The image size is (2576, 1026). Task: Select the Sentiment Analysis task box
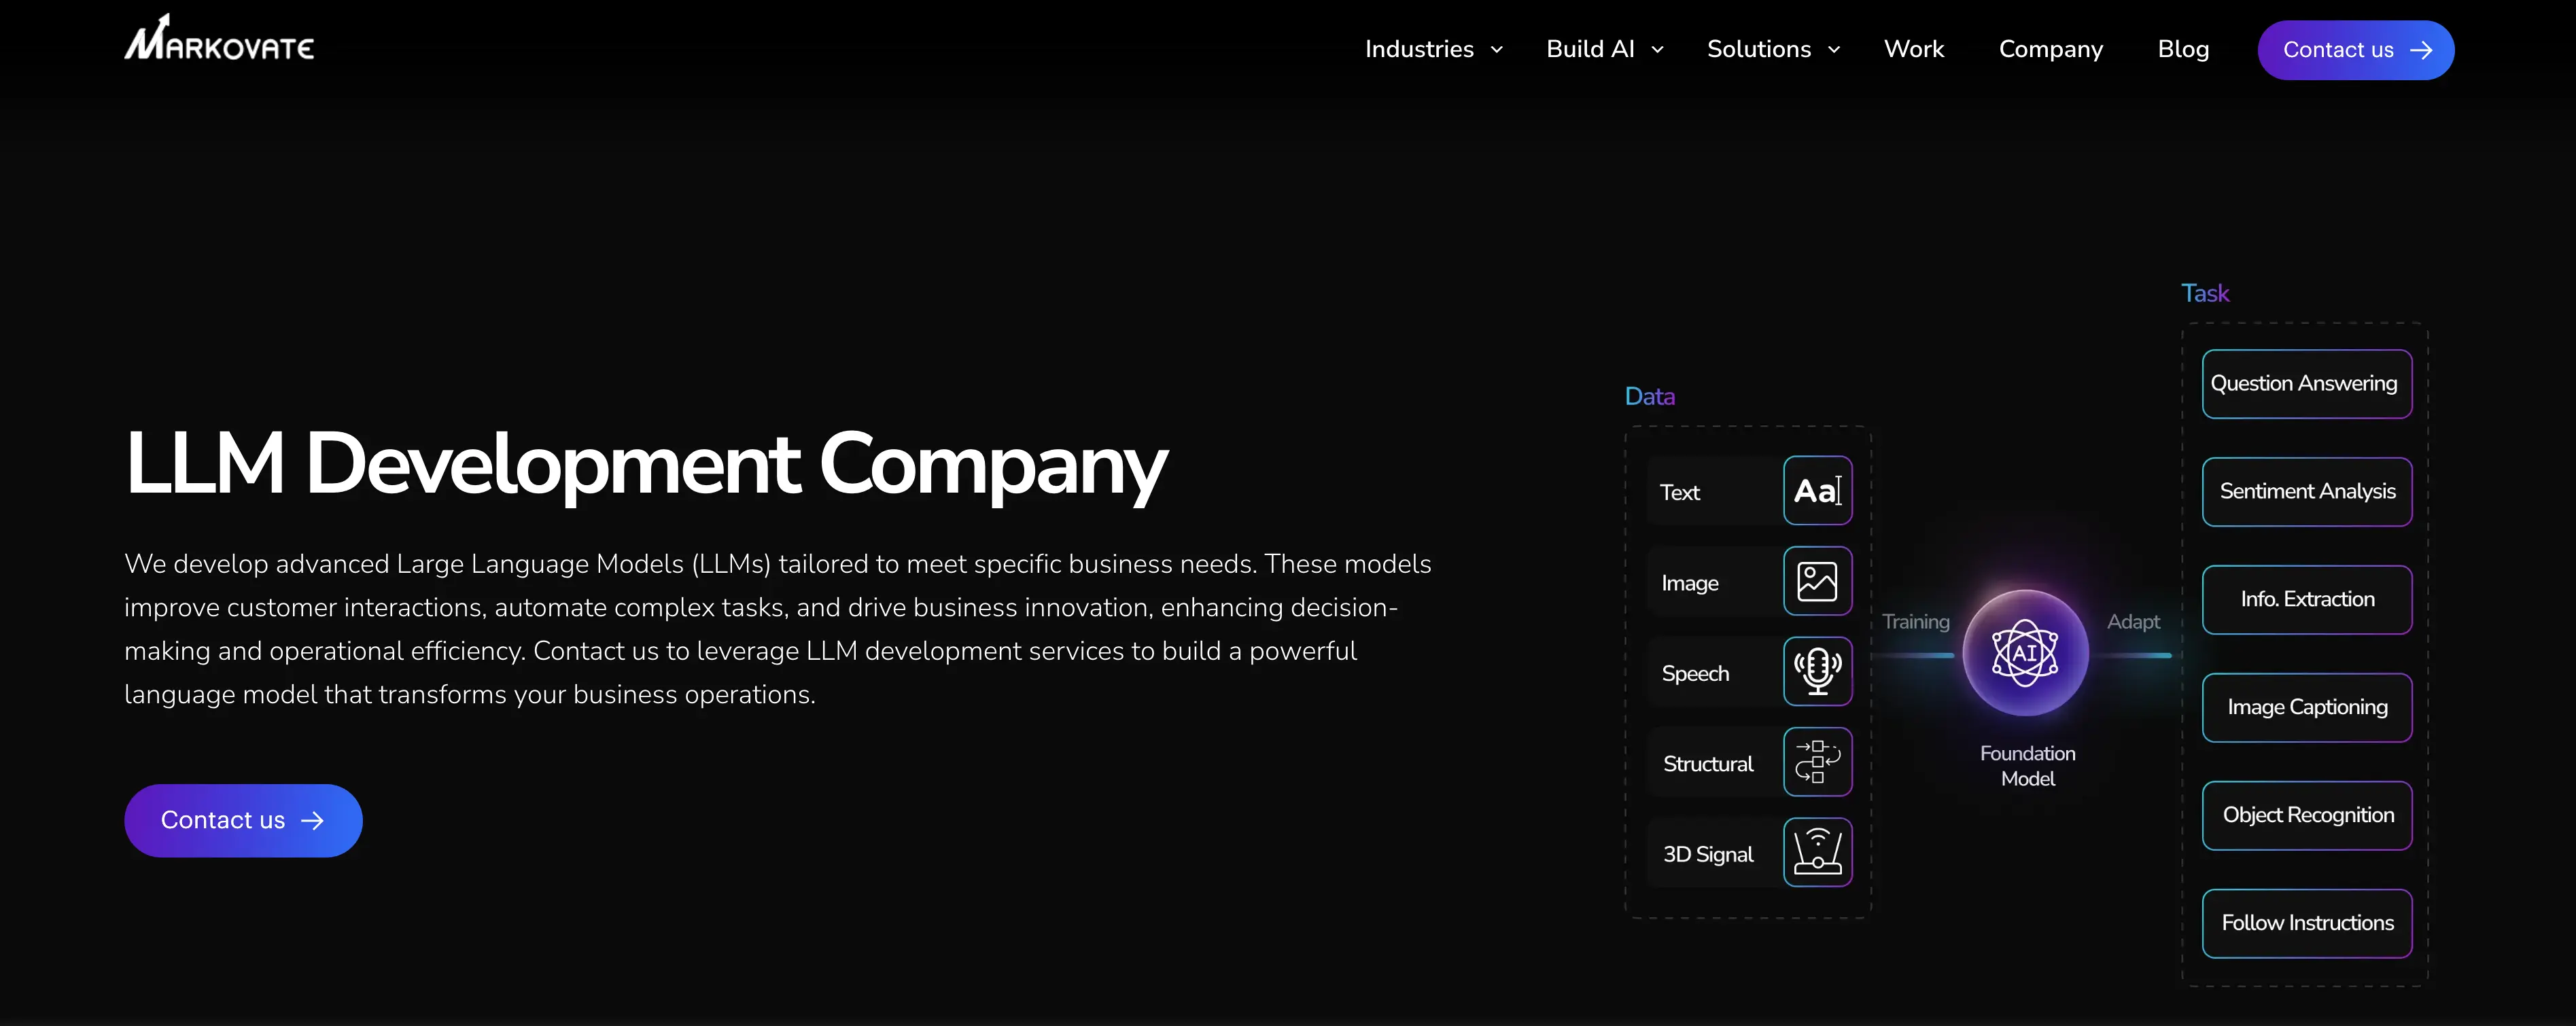point(2307,492)
